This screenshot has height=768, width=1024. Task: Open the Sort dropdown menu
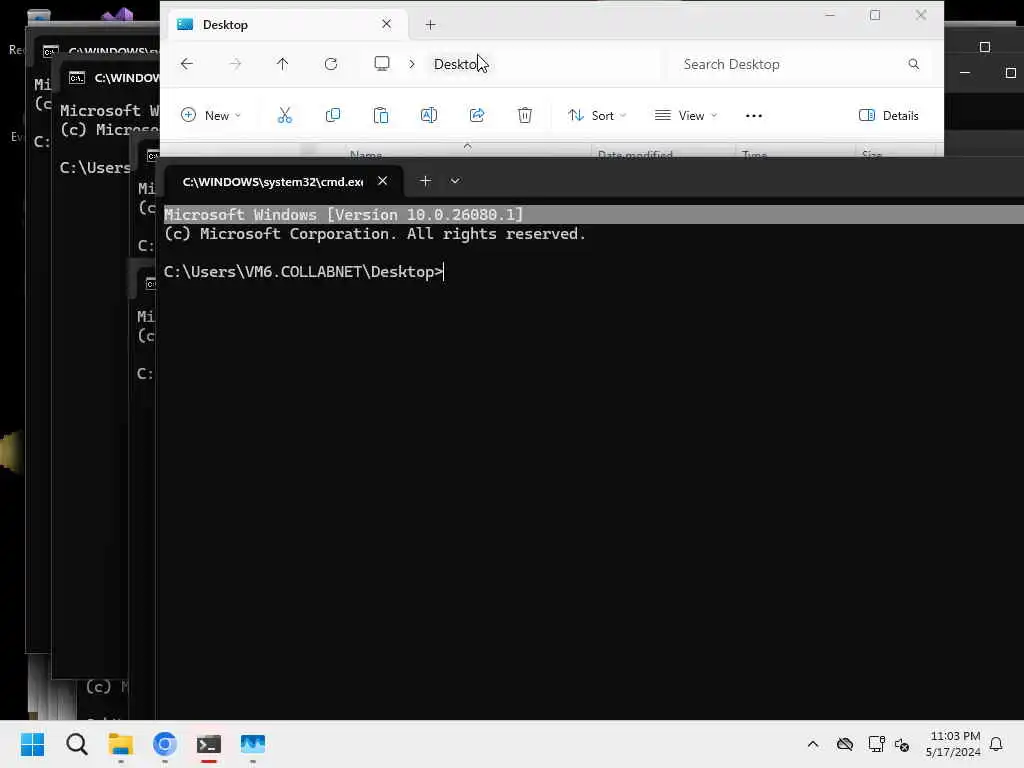(597, 116)
